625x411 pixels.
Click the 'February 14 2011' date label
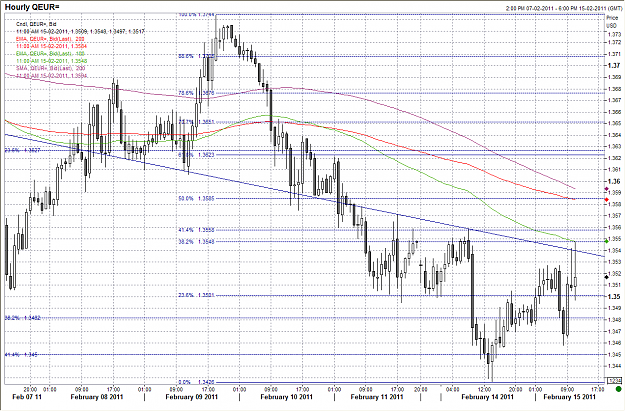pyautogui.click(x=487, y=397)
